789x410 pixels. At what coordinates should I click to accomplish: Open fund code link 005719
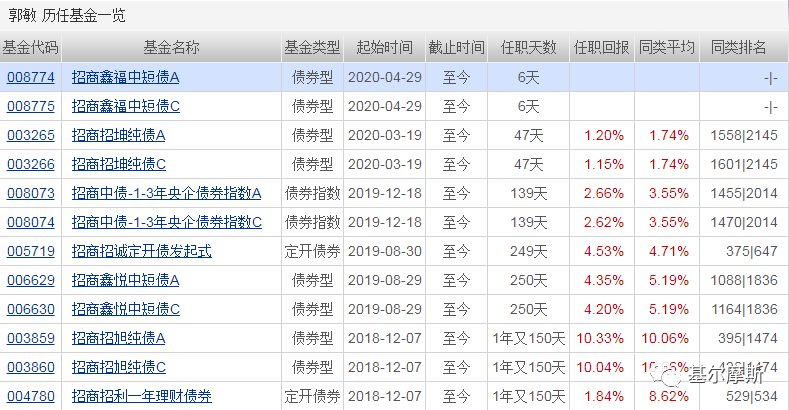[31, 251]
